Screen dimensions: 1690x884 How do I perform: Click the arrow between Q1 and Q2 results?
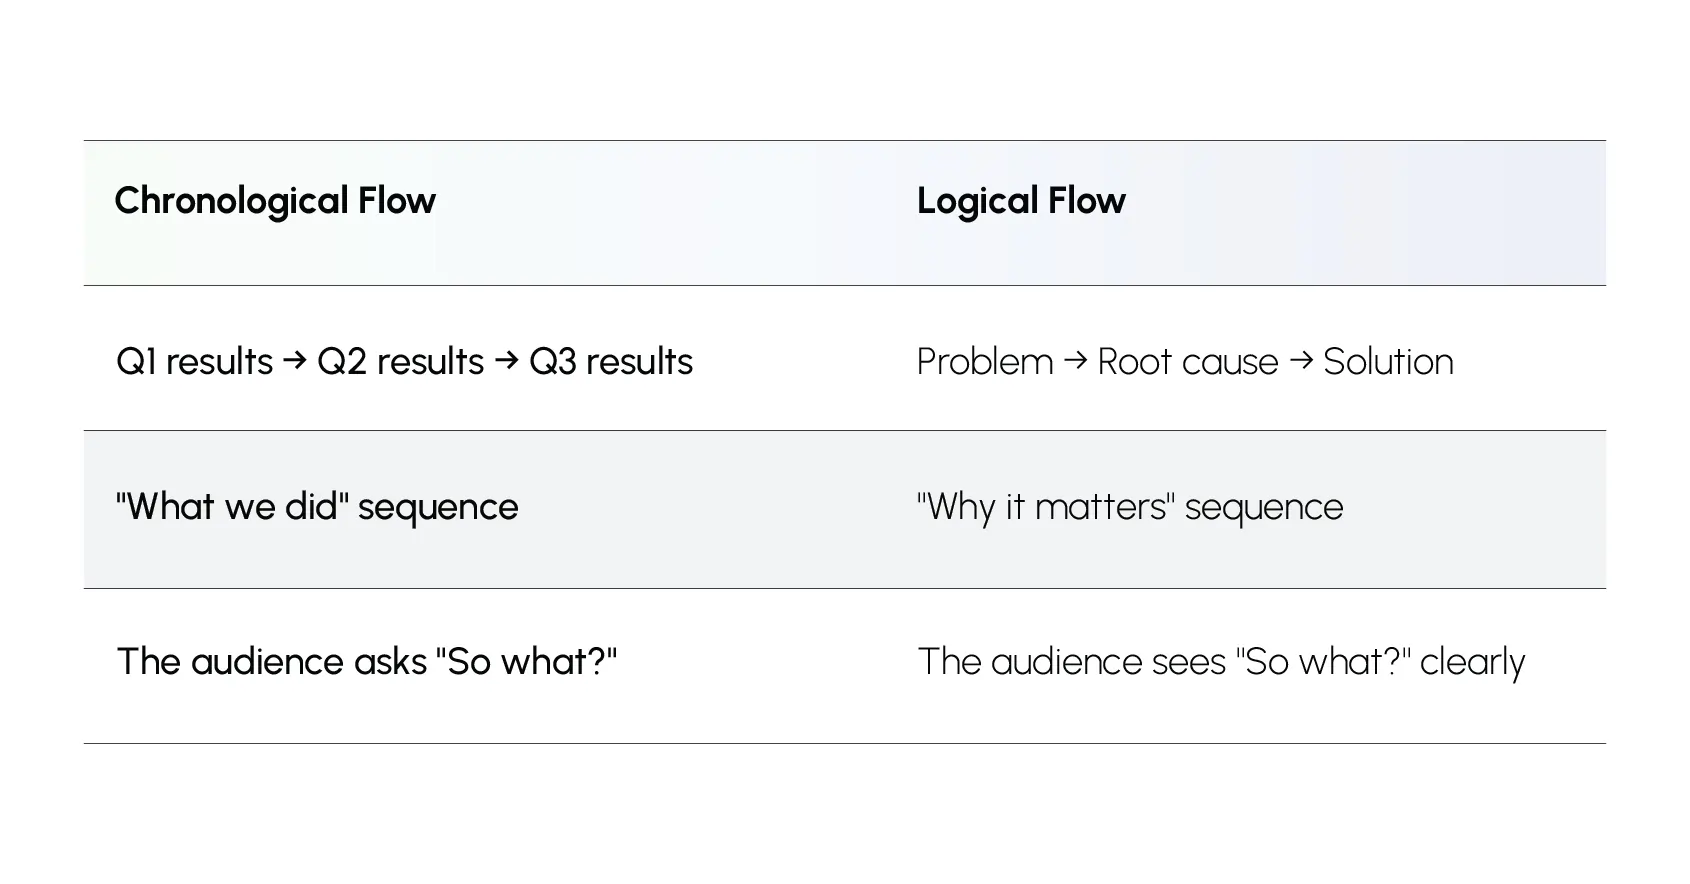(295, 360)
